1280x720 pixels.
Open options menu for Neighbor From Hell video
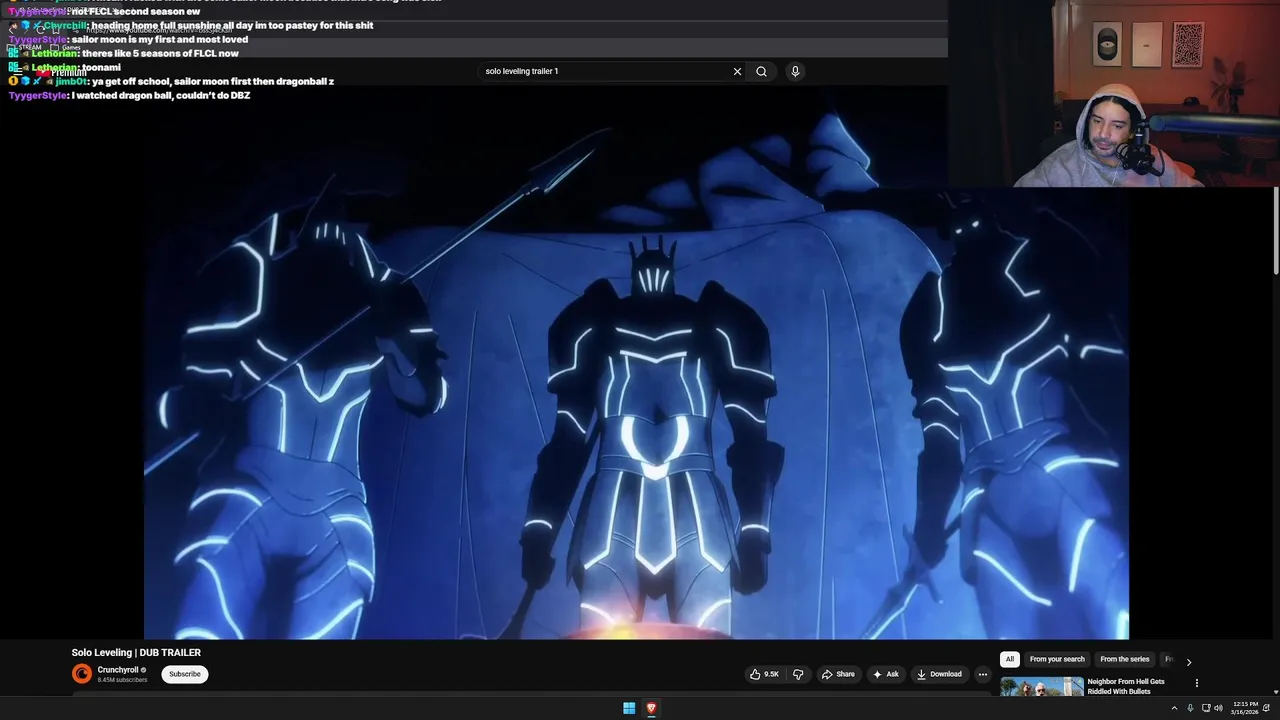pos(1197,683)
